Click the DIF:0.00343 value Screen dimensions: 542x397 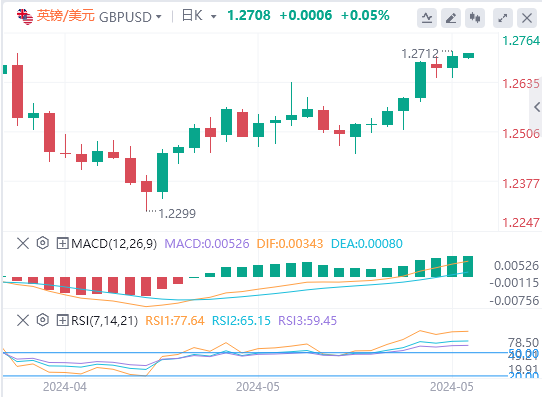coord(290,244)
